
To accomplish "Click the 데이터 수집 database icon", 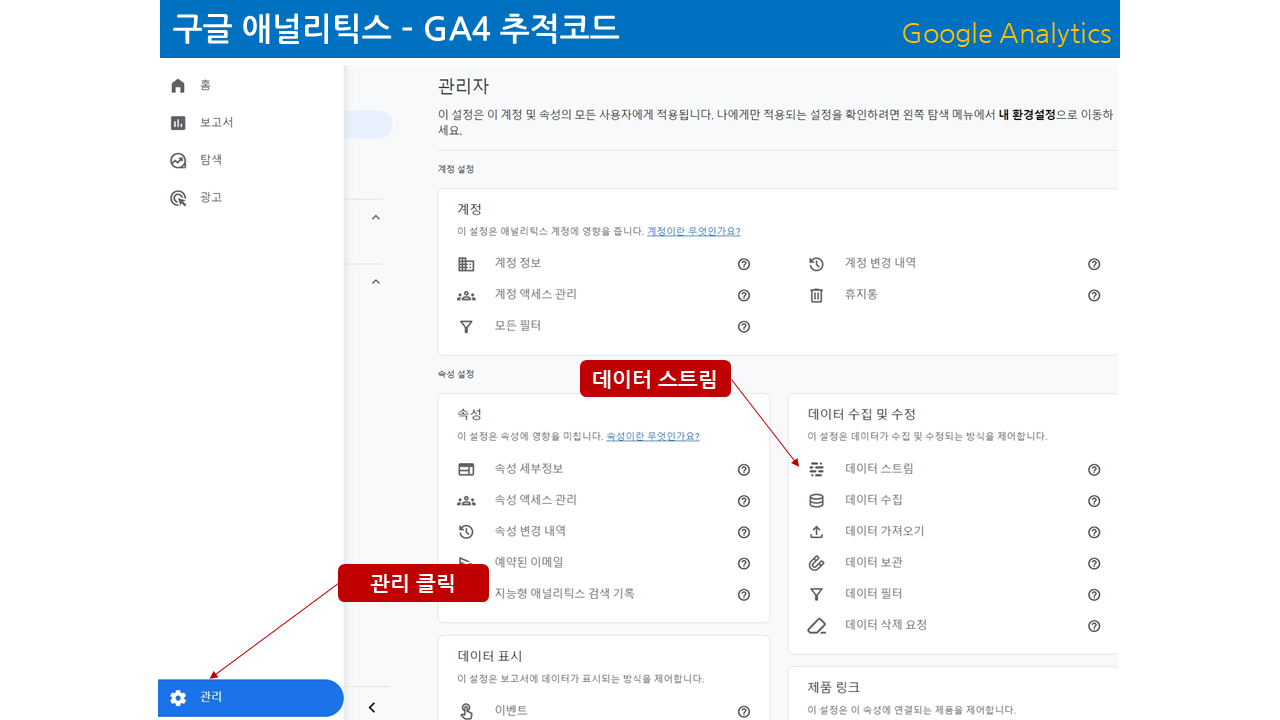I will tap(816, 501).
